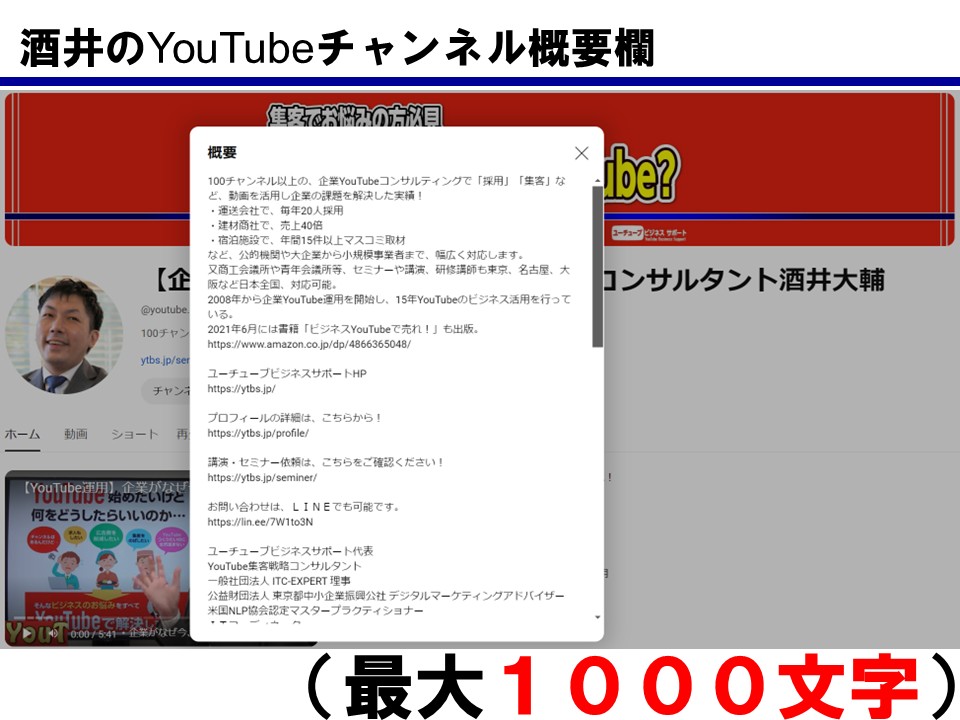This screenshot has width=960, height=720.
Task: Click the featured video timestamp 0:00 / 5:41
Action: point(93,634)
